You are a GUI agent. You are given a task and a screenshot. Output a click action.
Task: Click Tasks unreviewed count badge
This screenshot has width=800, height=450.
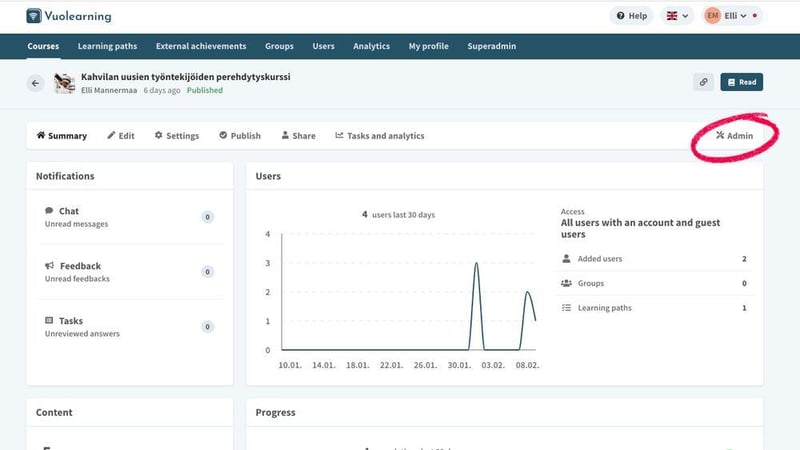click(x=207, y=327)
